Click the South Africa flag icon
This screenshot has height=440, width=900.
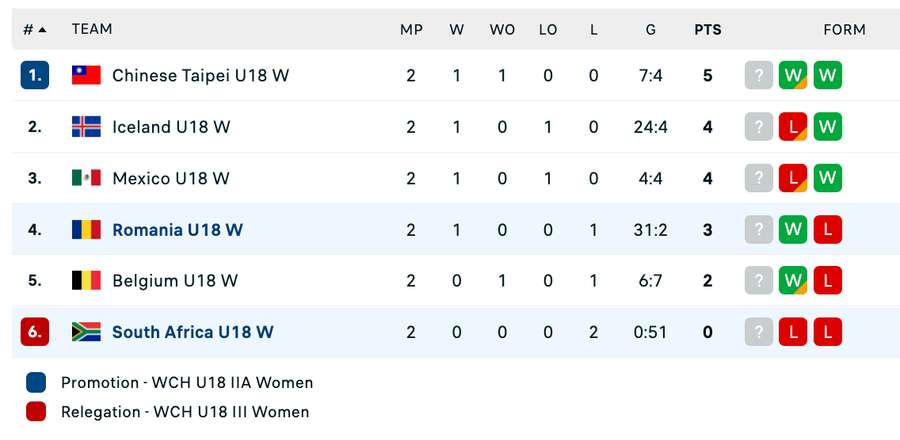point(86,332)
